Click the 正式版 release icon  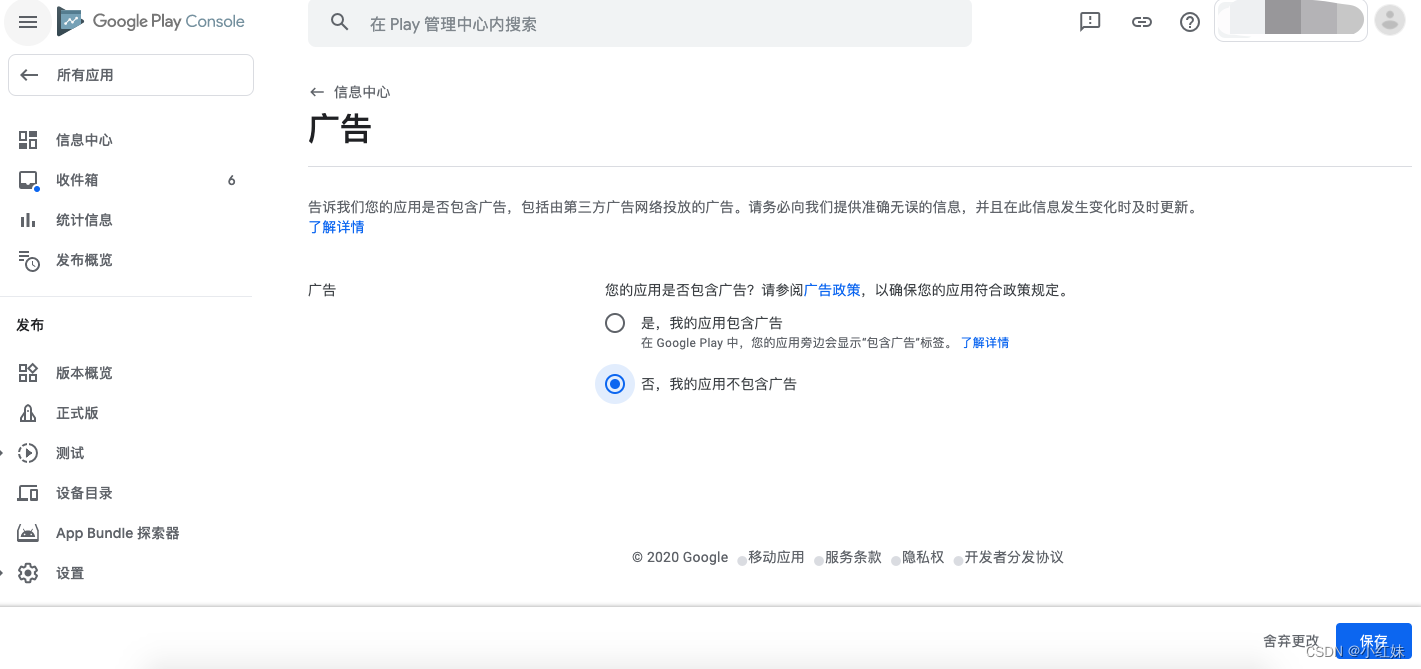28,412
